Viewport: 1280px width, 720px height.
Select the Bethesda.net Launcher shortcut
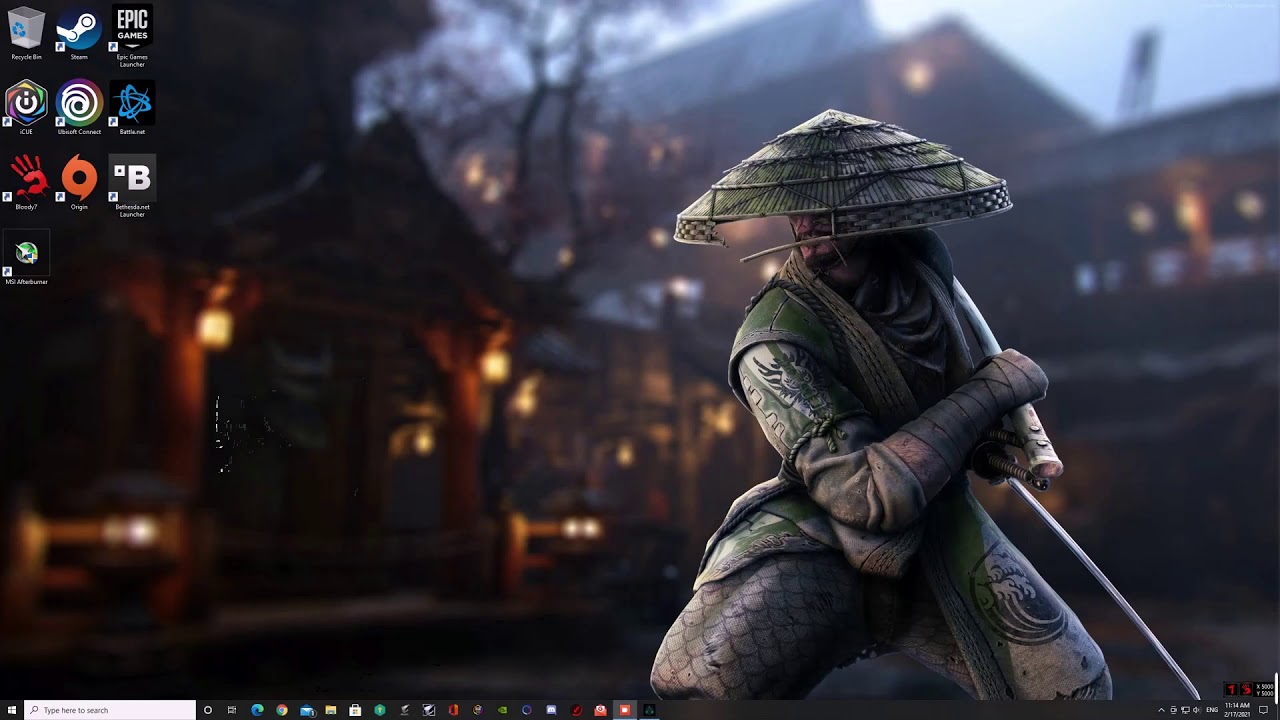[x=132, y=185]
